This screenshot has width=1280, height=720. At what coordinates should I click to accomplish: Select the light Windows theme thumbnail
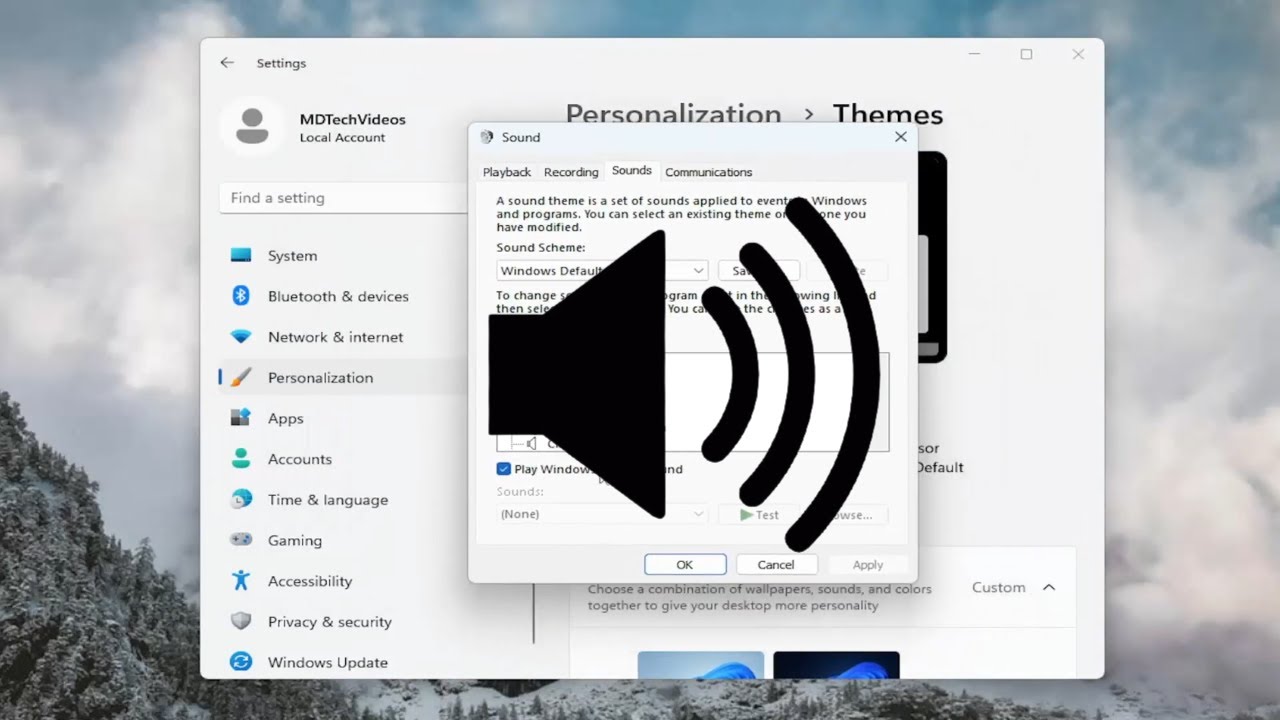tap(701, 666)
